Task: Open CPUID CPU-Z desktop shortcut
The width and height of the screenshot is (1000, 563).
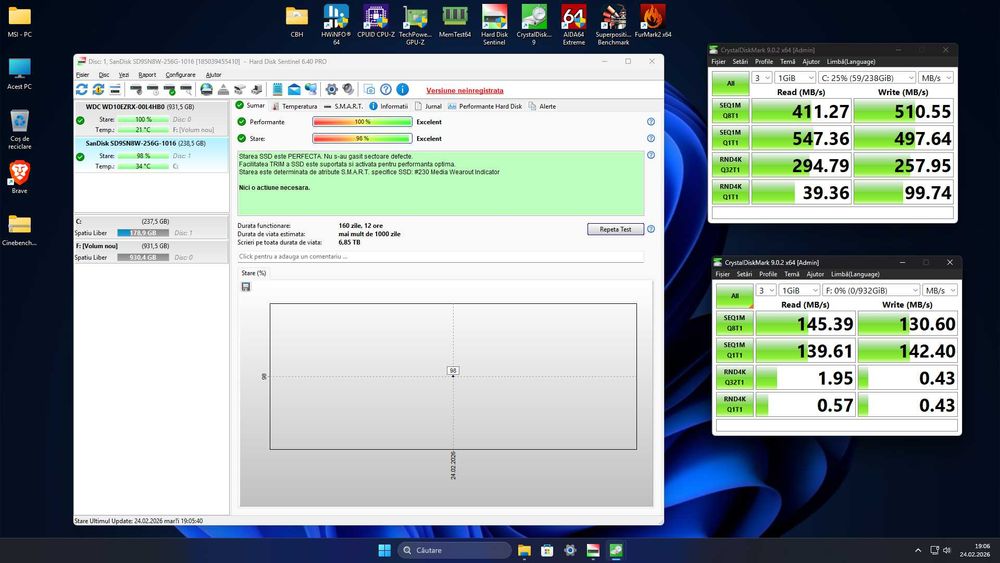Action: (x=376, y=21)
